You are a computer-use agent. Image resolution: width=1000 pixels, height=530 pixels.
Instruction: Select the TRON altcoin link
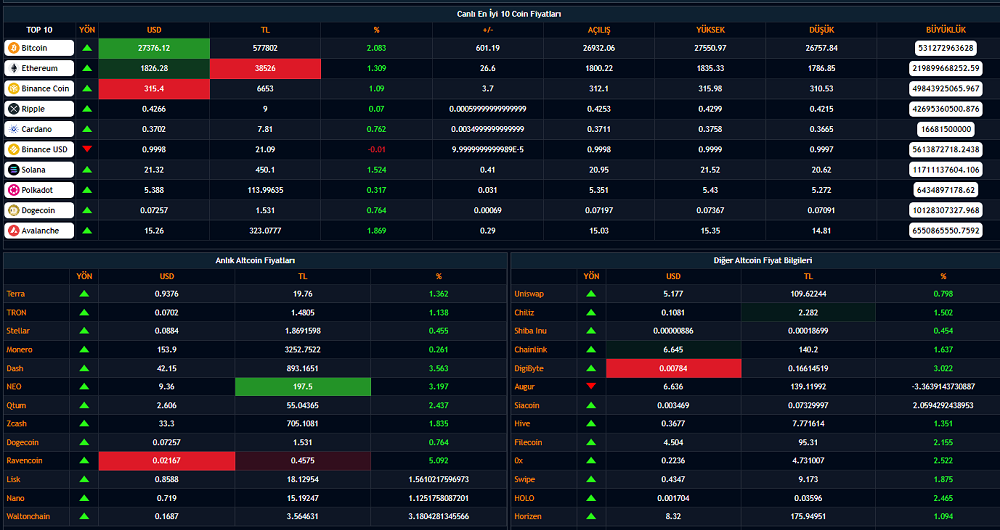tap(17, 313)
